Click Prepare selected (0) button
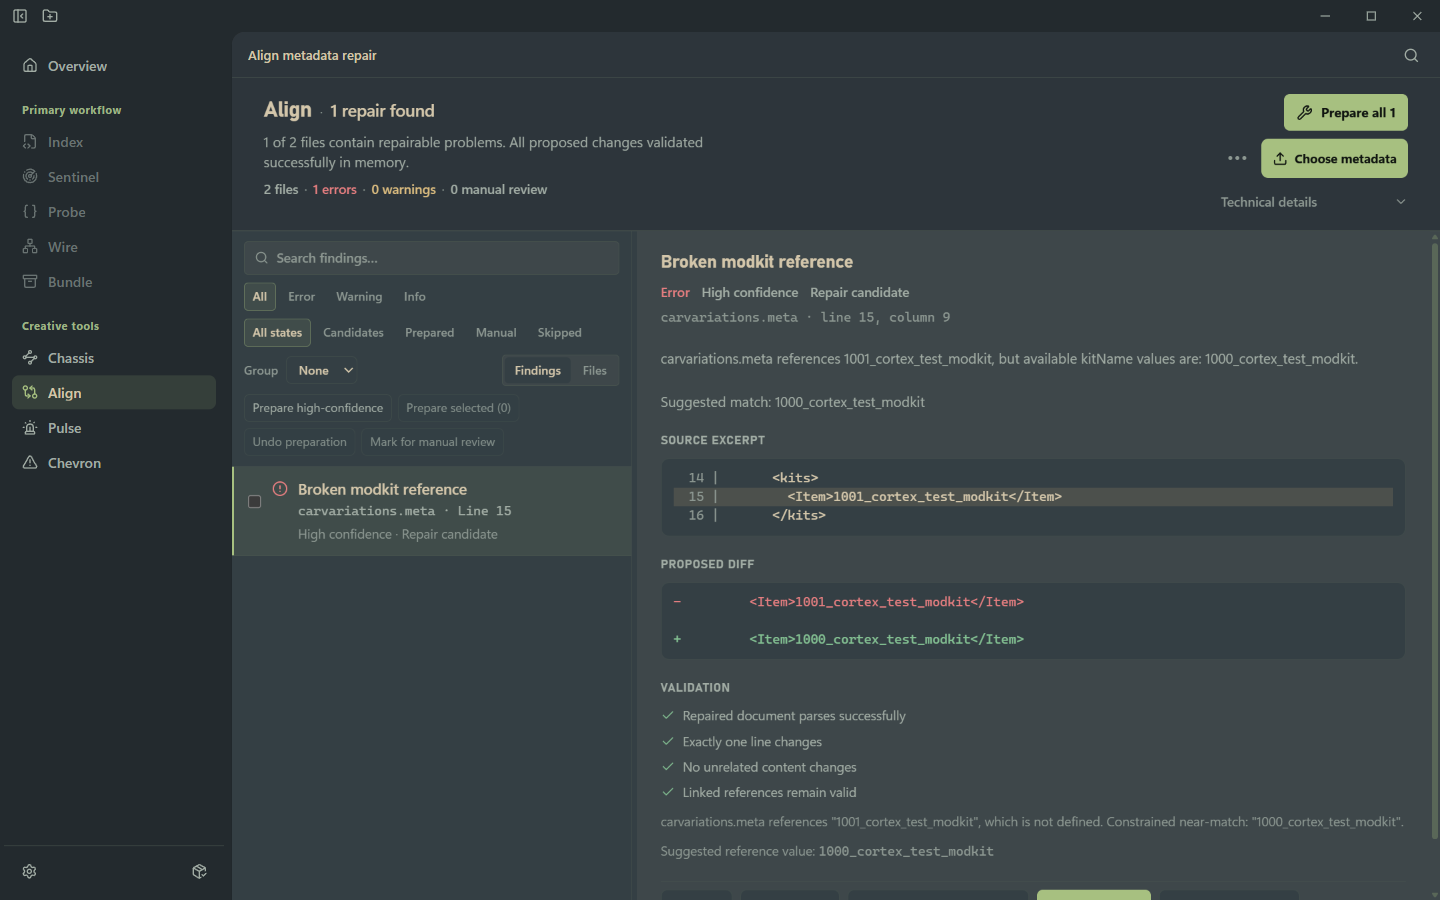Viewport: 1440px width, 900px height. (458, 408)
